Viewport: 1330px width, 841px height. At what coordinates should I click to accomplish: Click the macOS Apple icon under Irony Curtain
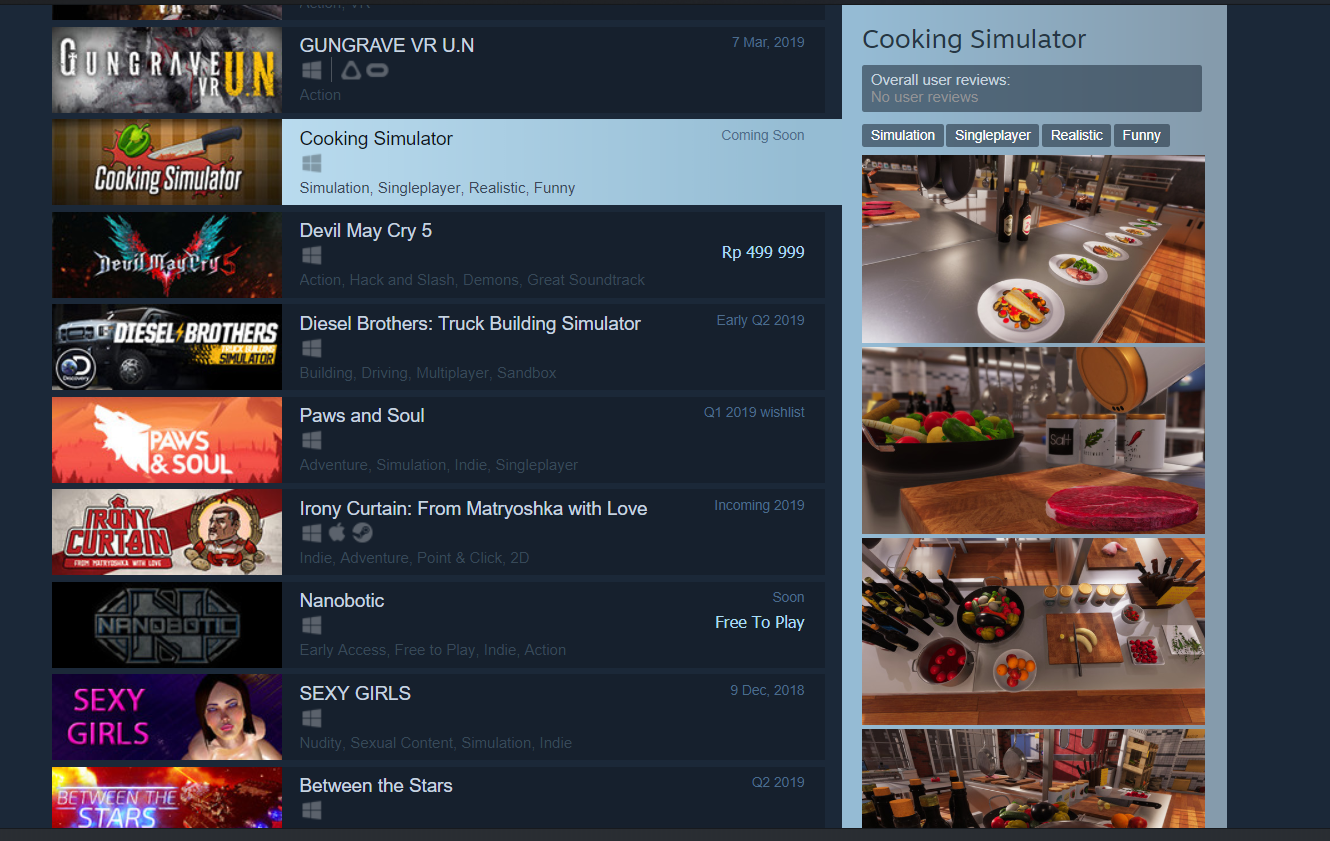[x=337, y=533]
